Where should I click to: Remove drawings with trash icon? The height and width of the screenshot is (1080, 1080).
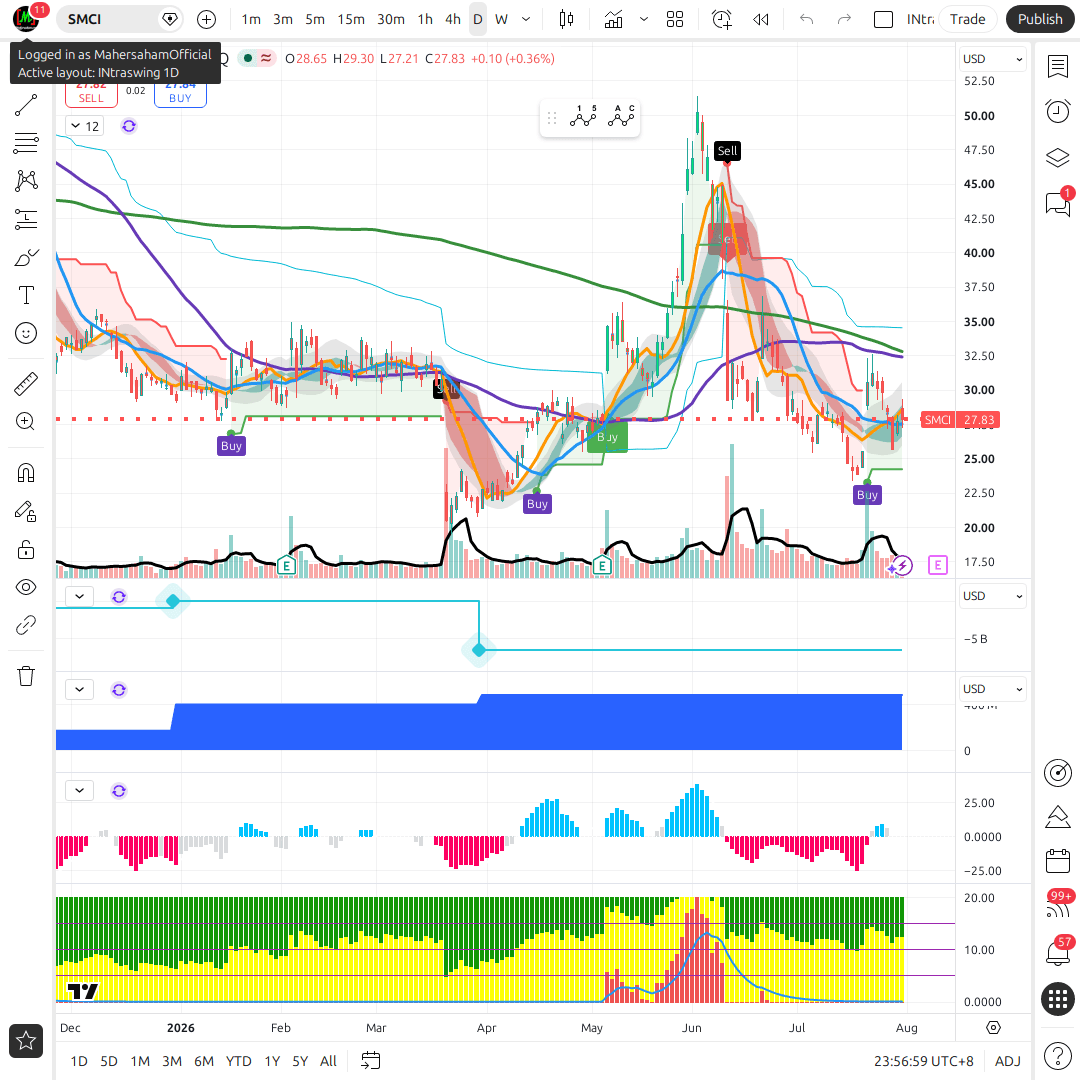26,676
